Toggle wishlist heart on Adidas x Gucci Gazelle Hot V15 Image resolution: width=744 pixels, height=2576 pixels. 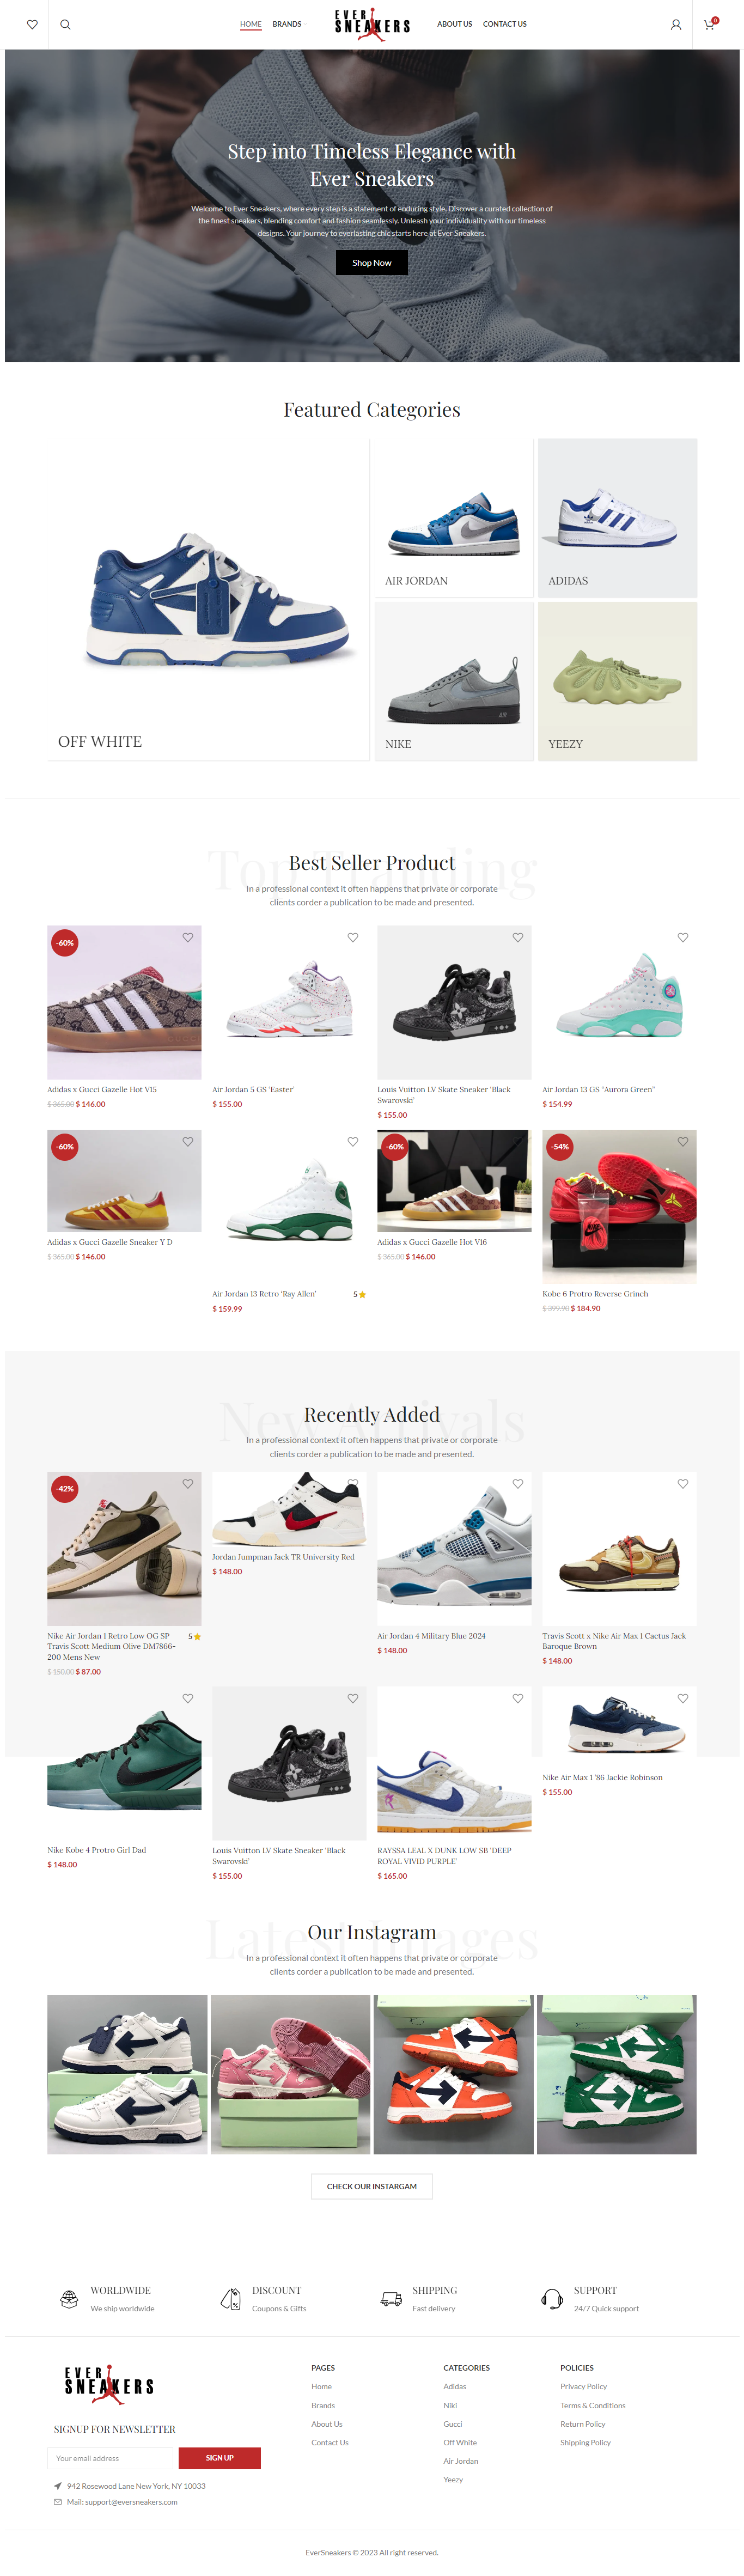[188, 937]
